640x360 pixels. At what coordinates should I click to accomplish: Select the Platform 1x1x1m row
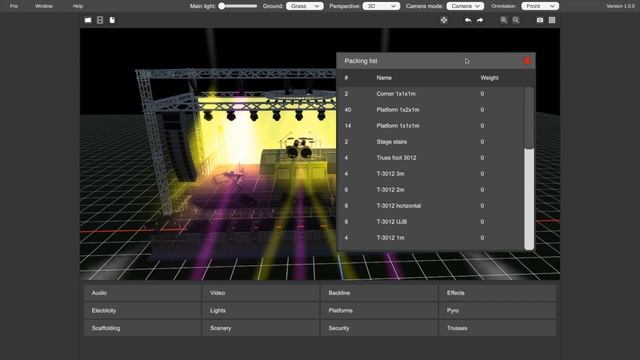[x=430, y=126]
